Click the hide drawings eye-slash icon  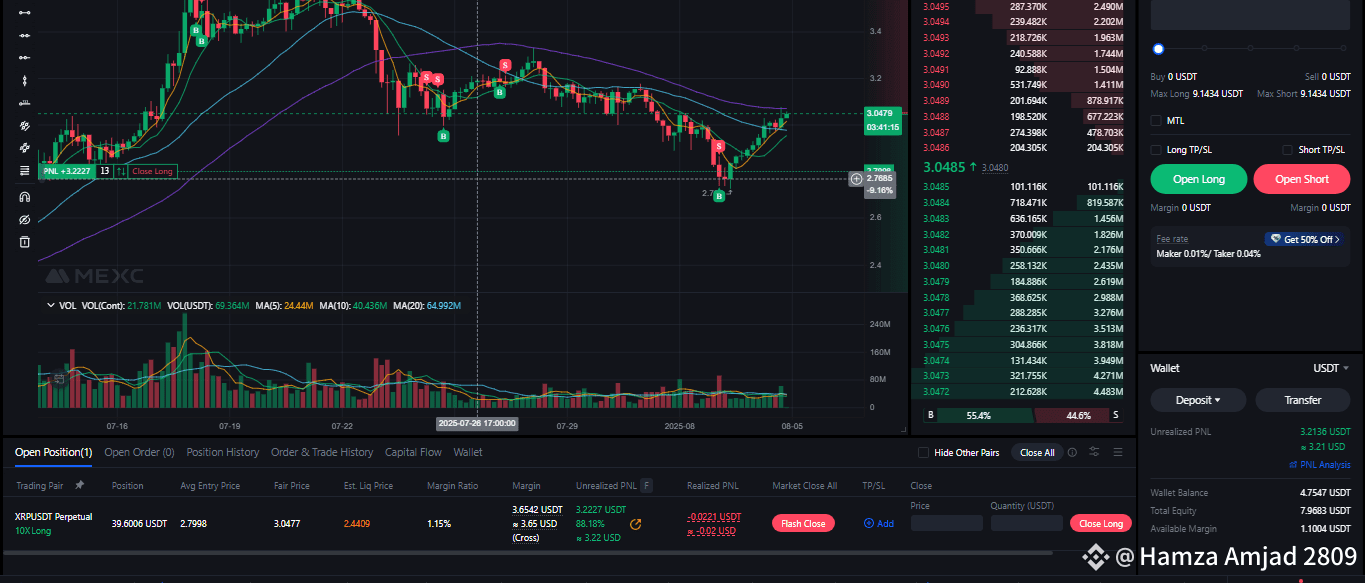pyautogui.click(x=25, y=219)
